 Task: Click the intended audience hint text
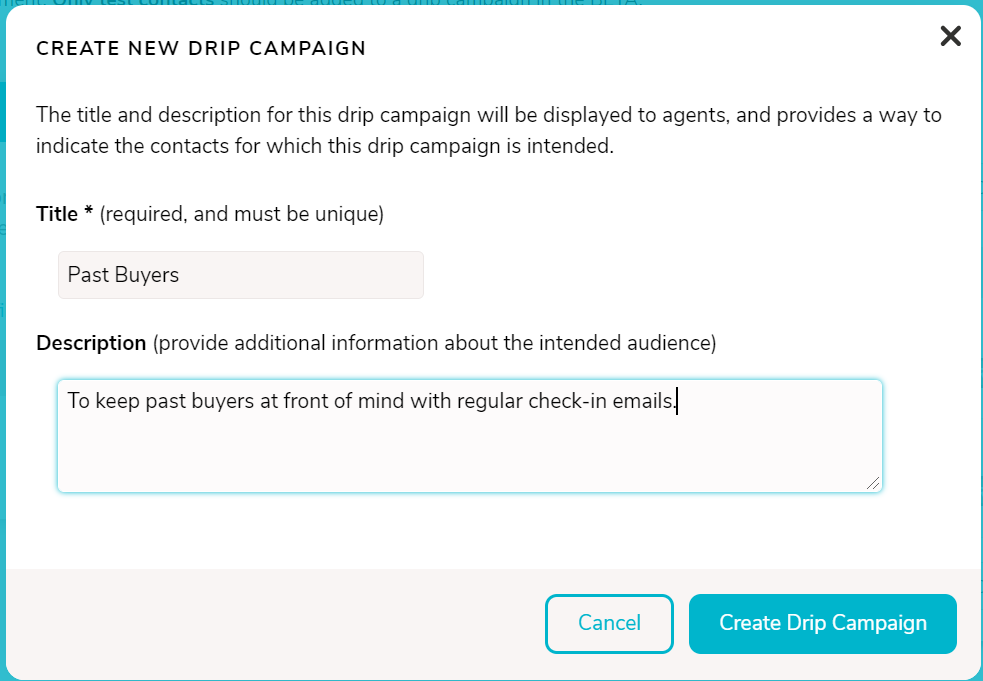tap(434, 343)
